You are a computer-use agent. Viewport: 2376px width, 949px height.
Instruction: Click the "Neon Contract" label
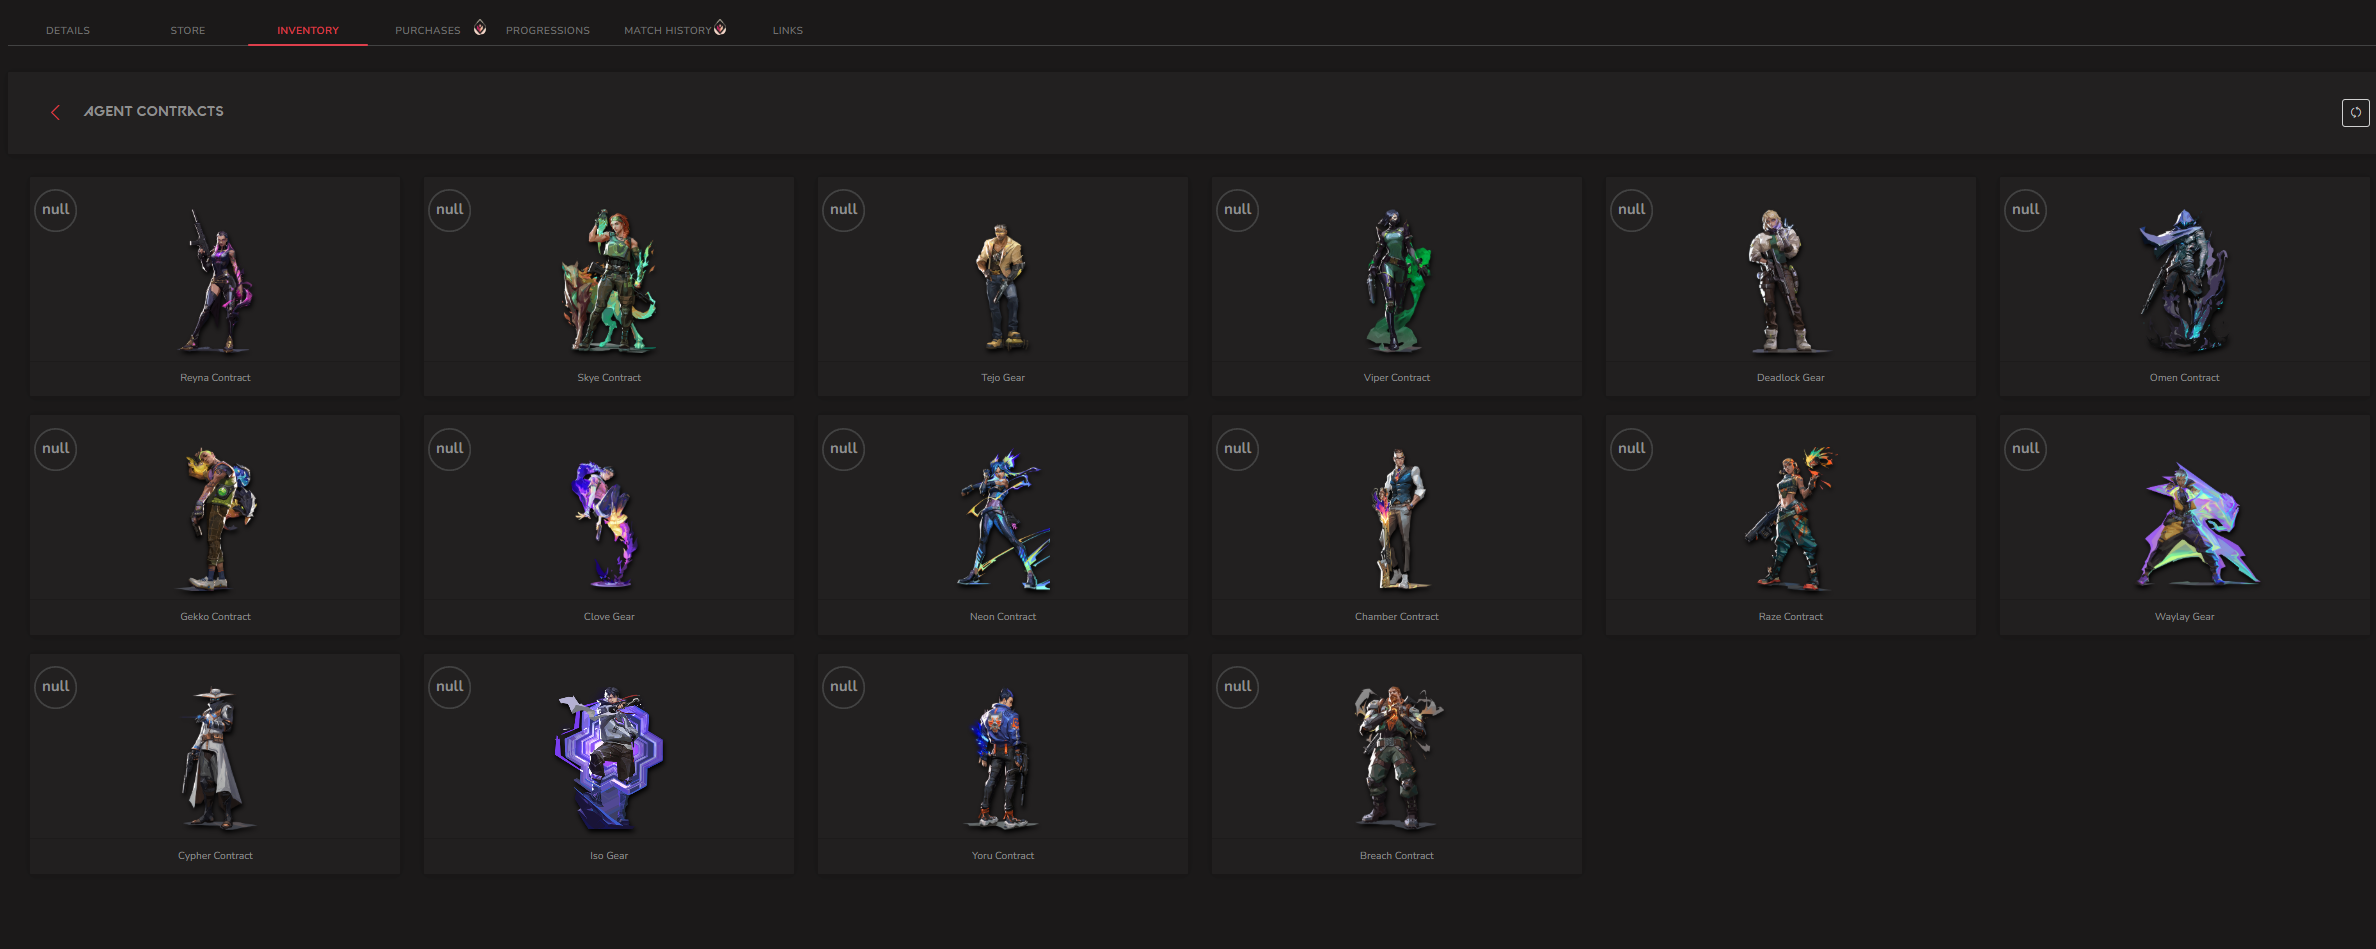point(1003,617)
